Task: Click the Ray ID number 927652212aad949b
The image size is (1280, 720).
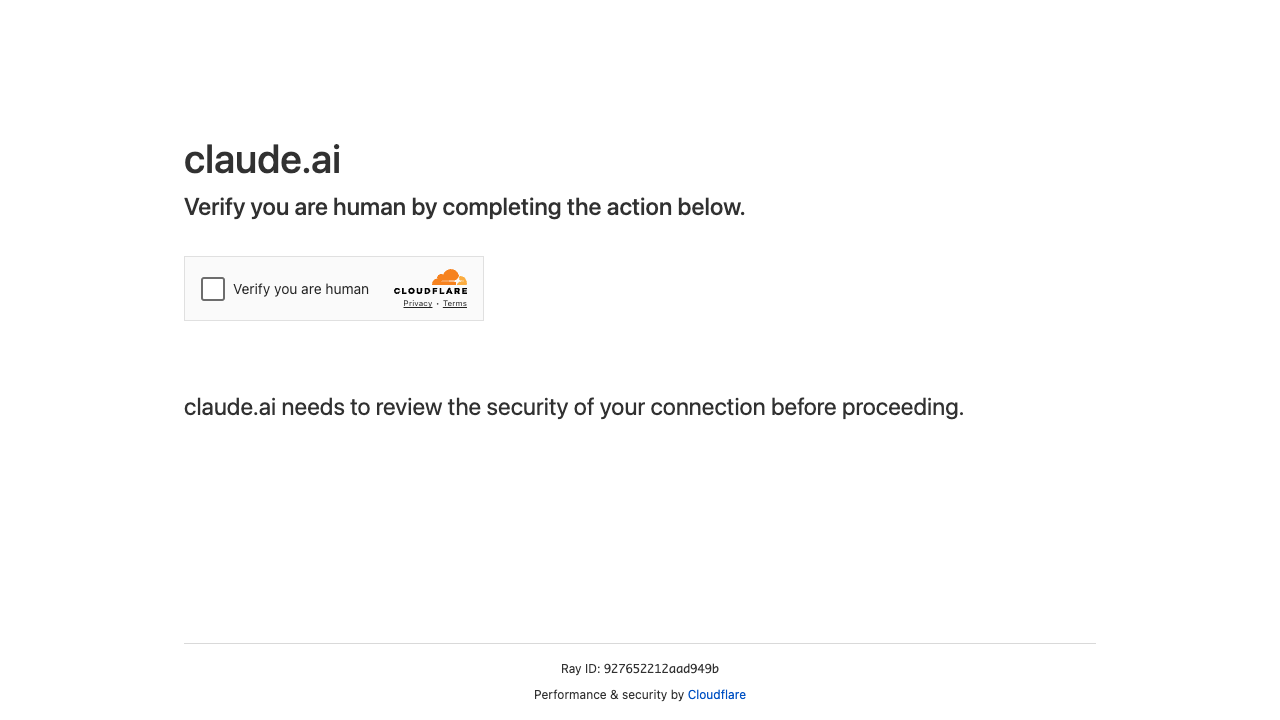Action: pyautogui.click(x=661, y=668)
